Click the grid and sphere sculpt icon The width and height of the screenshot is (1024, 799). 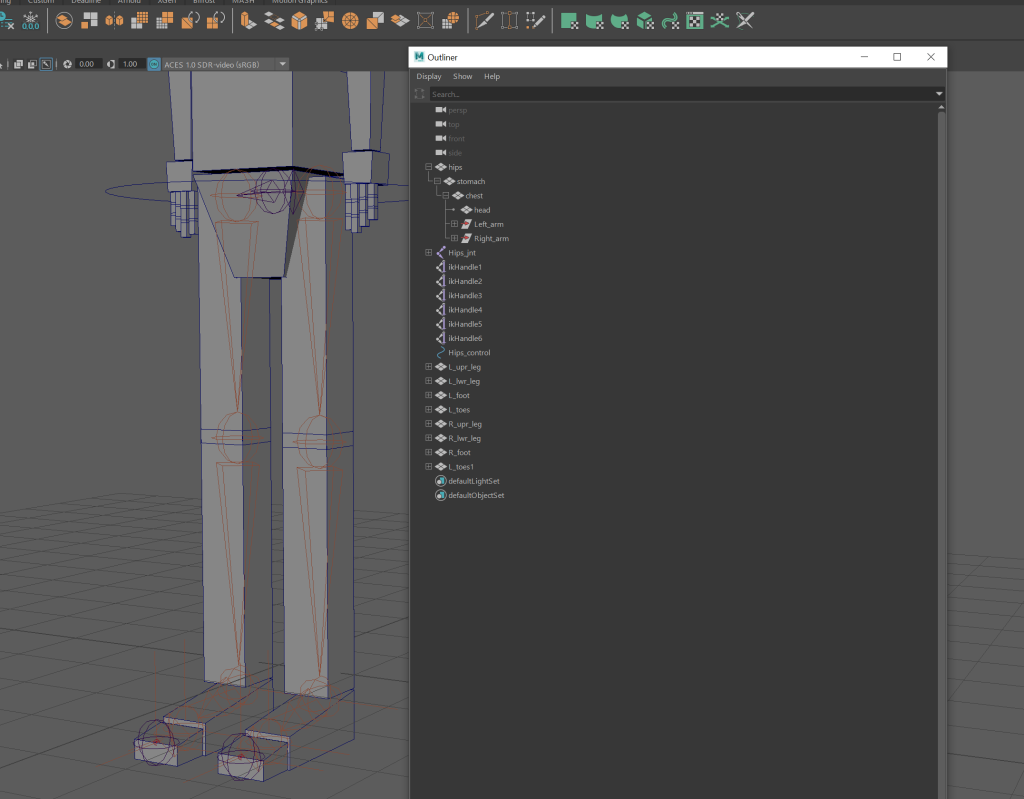(451, 21)
